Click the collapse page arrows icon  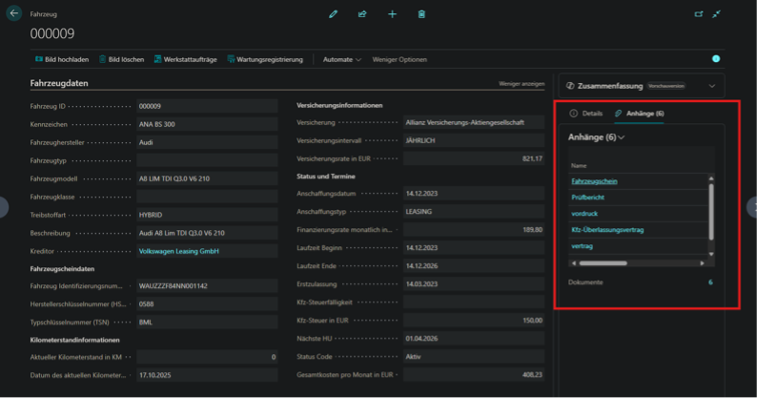pos(717,14)
